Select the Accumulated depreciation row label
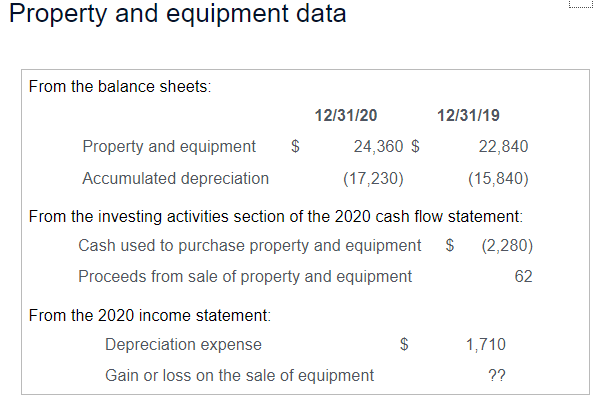The width and height of the screenshot is (606, 411). [175, 178]
